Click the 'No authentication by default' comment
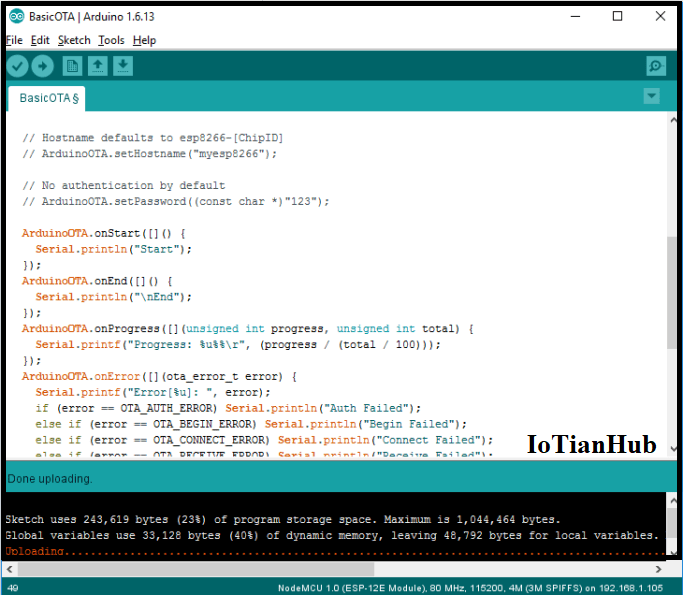 [x=124, y=186]
